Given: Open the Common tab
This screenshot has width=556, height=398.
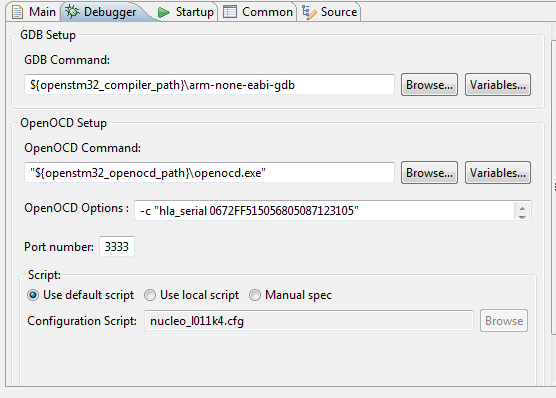Looking at the screenshot, I should tap(257, 12).
